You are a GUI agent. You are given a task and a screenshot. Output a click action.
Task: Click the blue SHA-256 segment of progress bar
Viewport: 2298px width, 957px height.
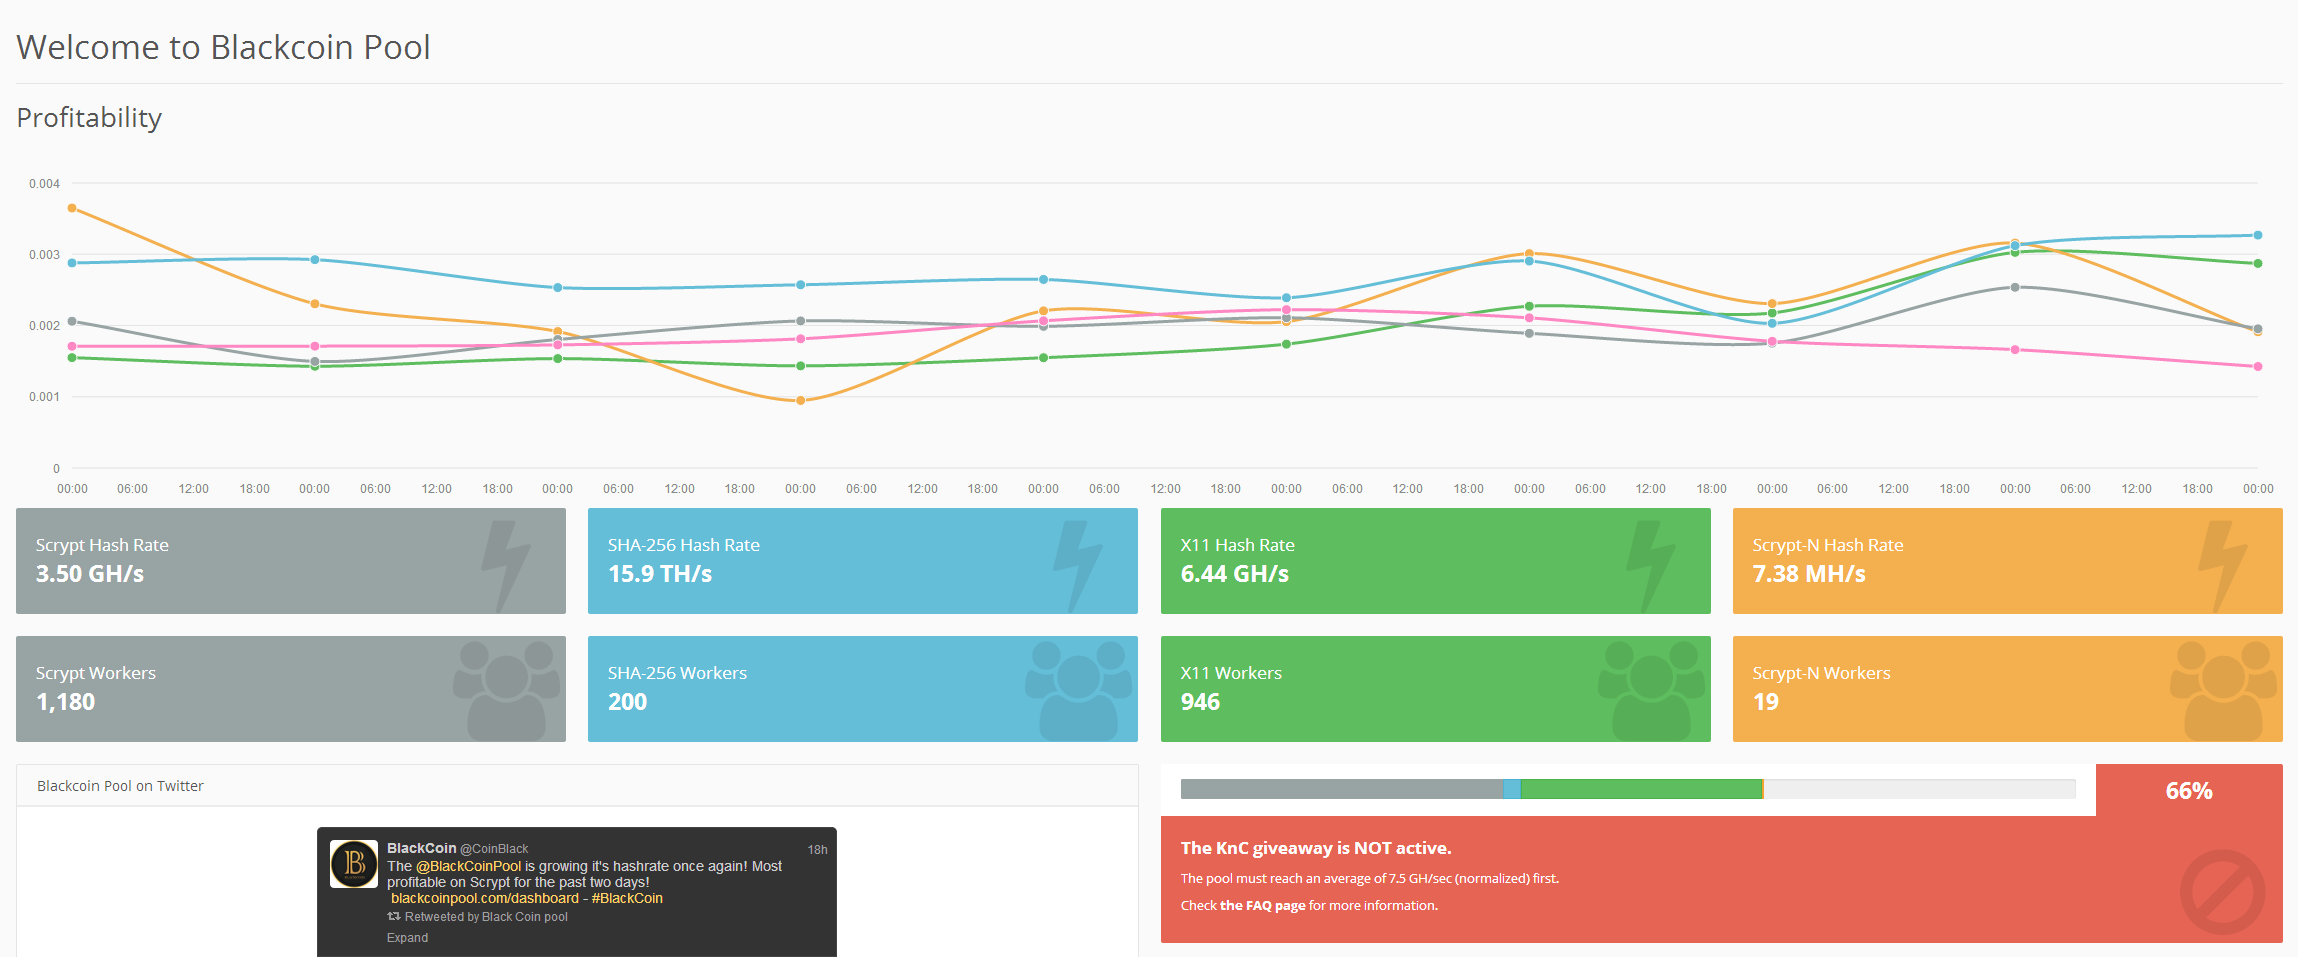click(x=1512, y=789)
